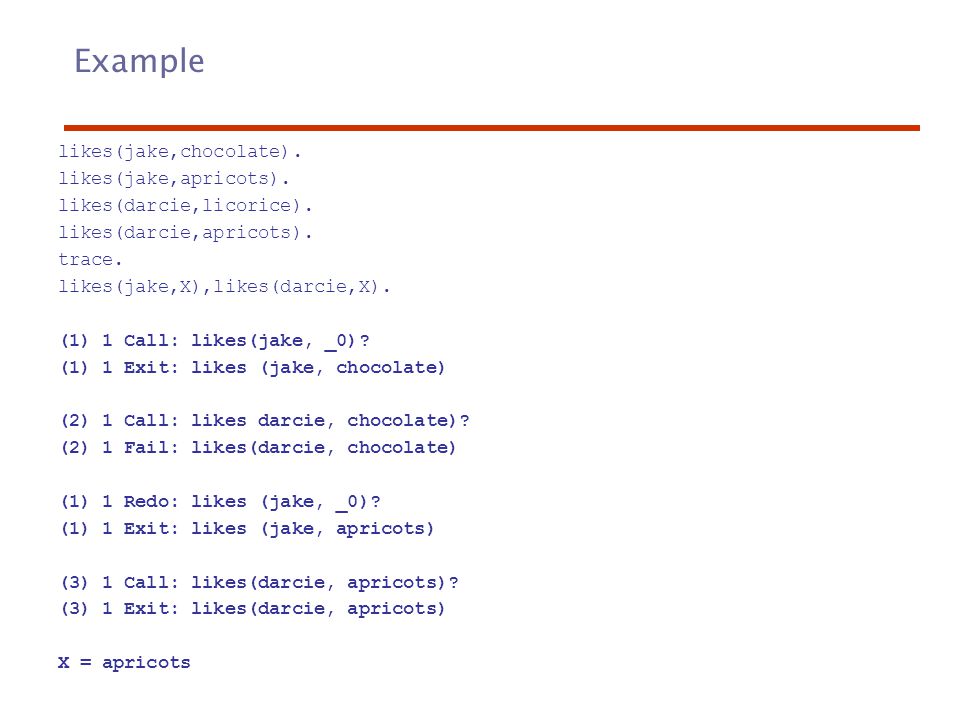Click the Example slide title

click(139, 62)
